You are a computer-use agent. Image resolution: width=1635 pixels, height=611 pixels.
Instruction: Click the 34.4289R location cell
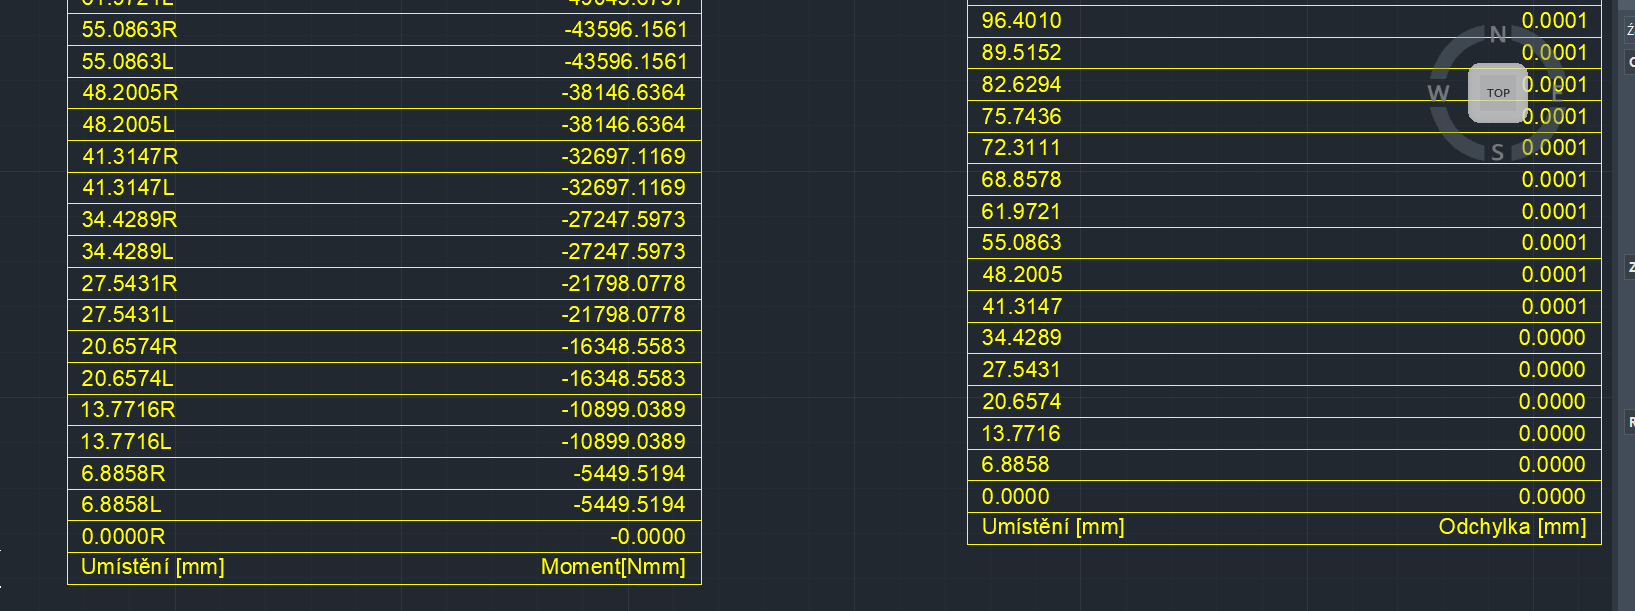pos(129,219)
